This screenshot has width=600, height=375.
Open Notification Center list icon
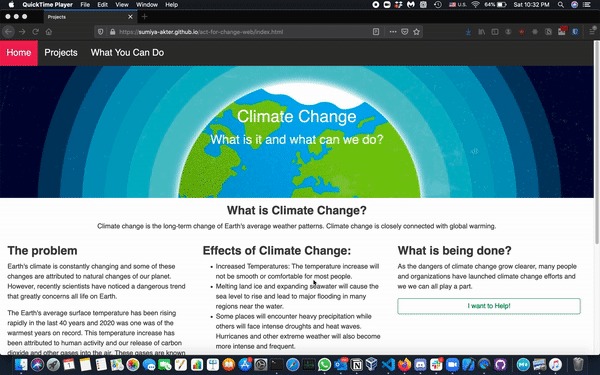(x=587, y=5)
